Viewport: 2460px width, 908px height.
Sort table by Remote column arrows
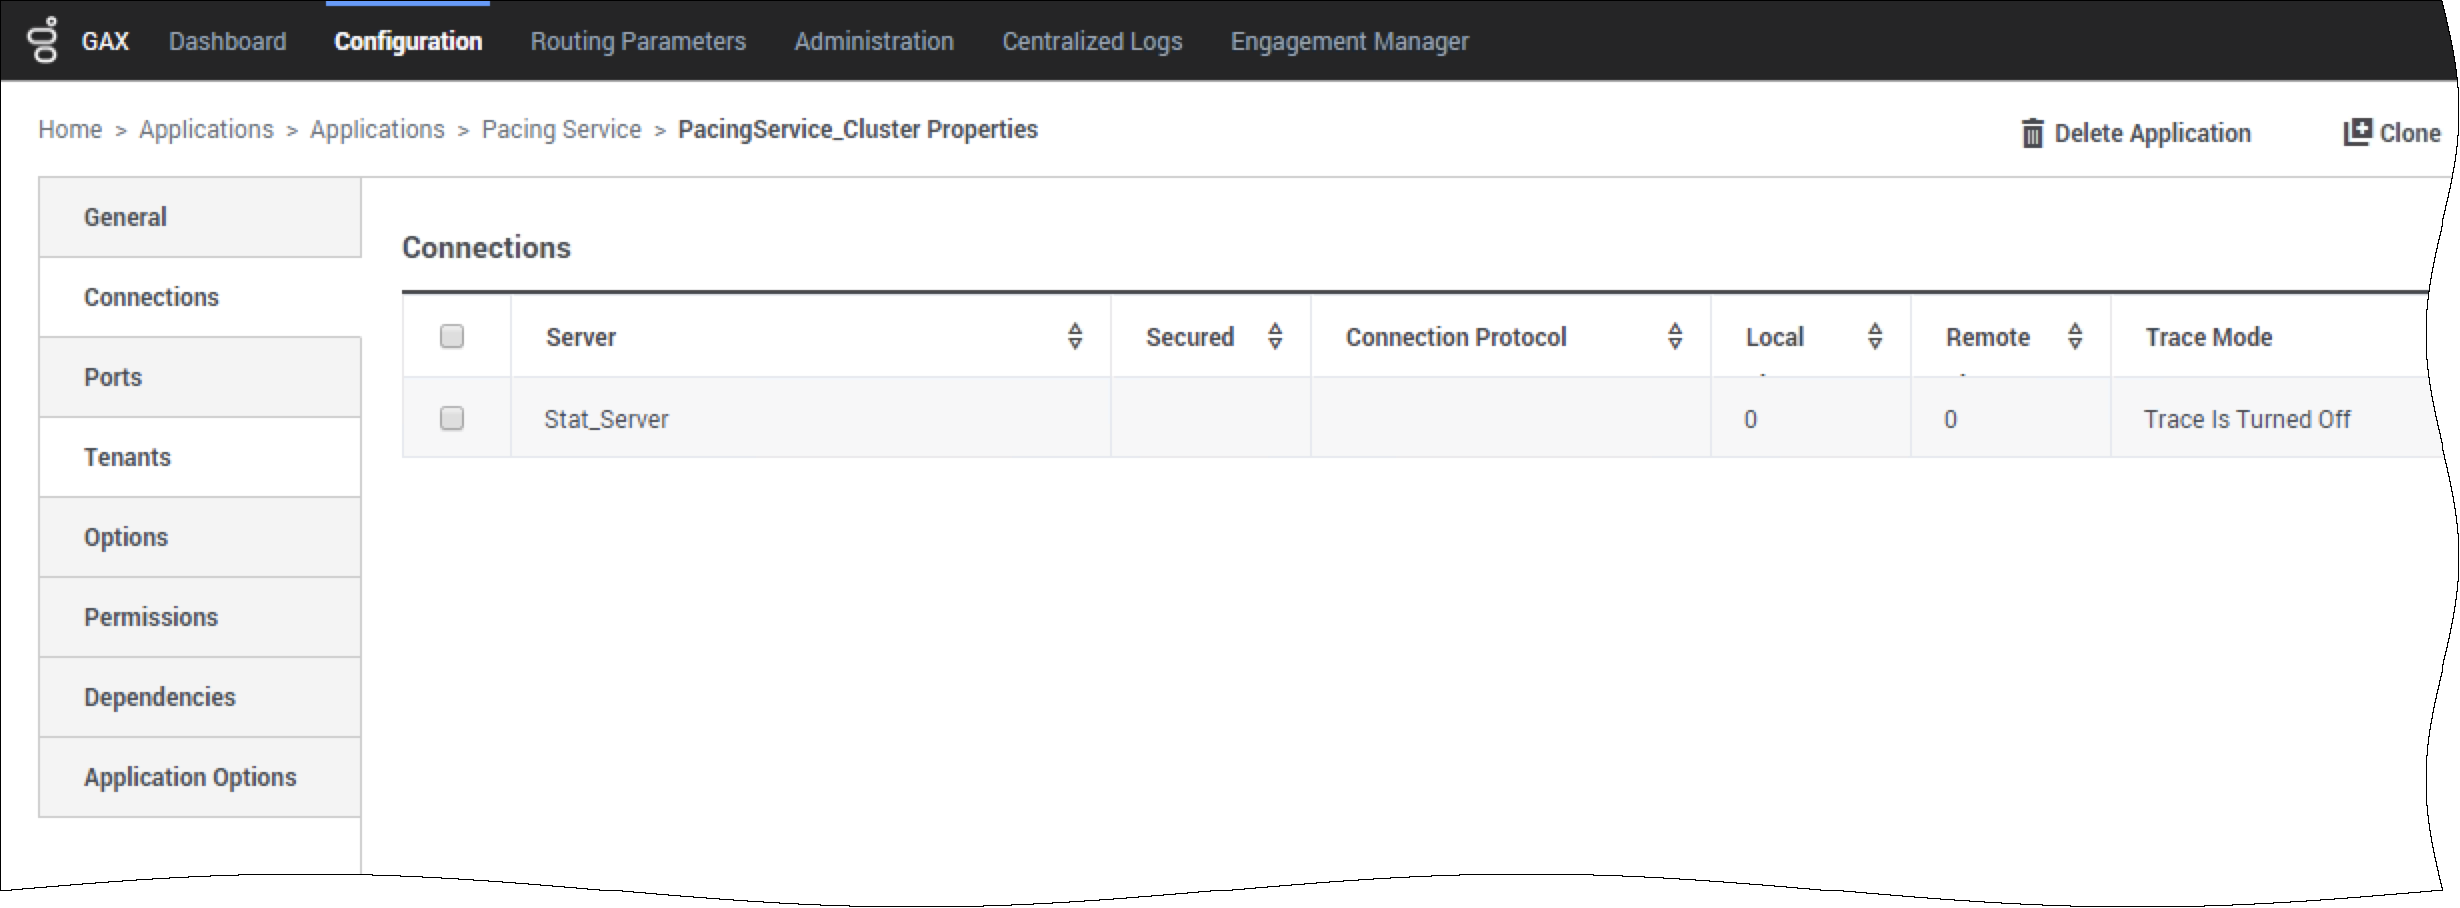click(2075, 336)
